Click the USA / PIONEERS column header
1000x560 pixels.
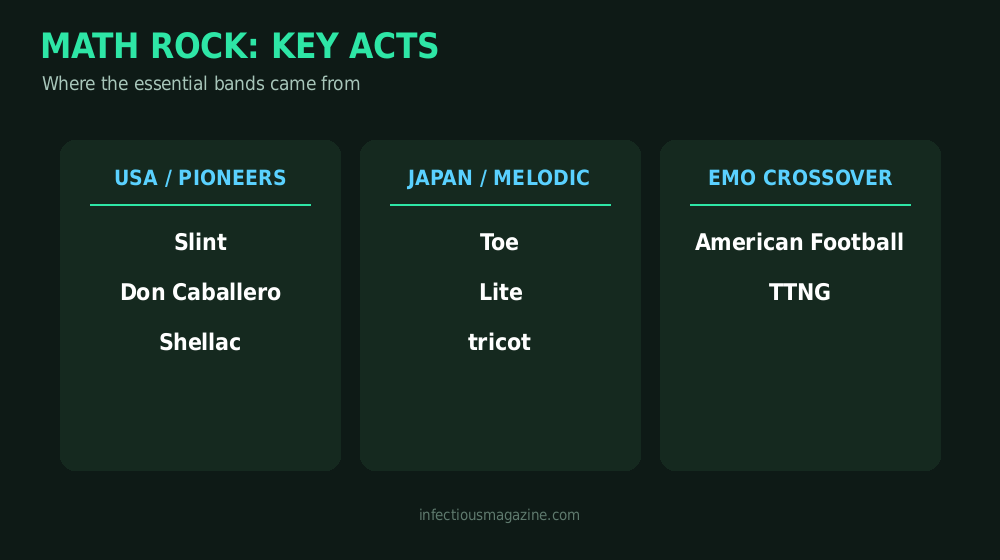[200, 178]
